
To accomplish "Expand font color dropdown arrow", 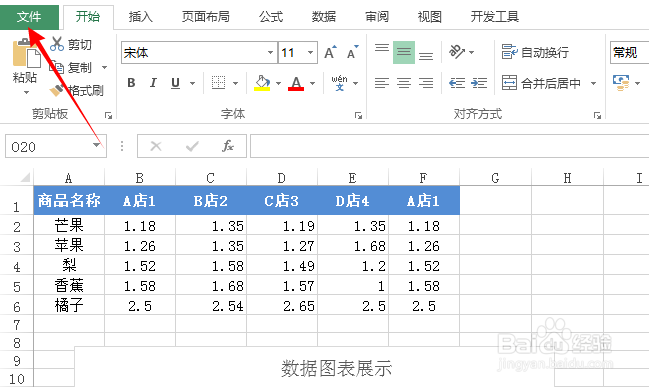I will click(x=312, y=83).
